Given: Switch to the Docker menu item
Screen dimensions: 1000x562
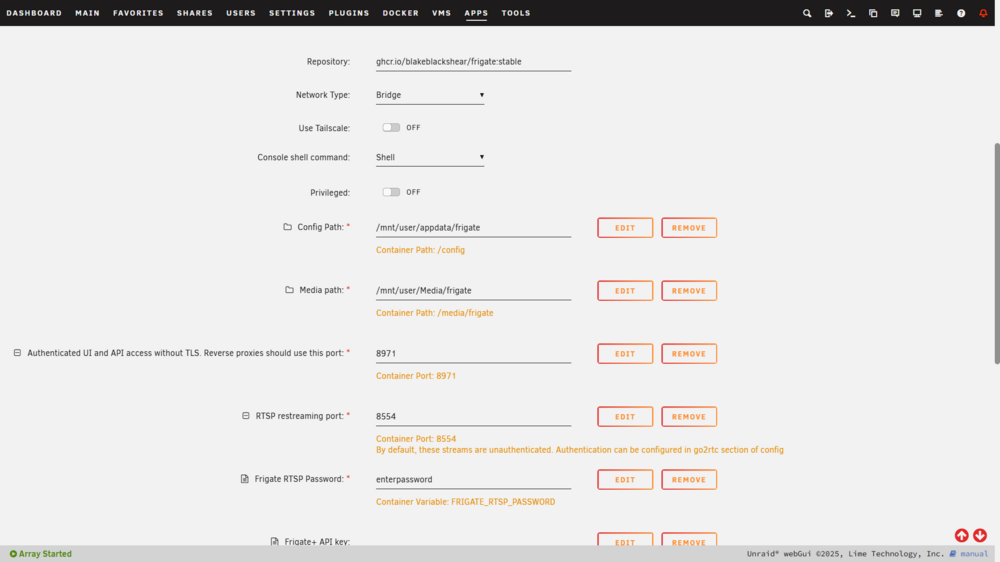Looking at the screenshot, I should coord(401,13).
